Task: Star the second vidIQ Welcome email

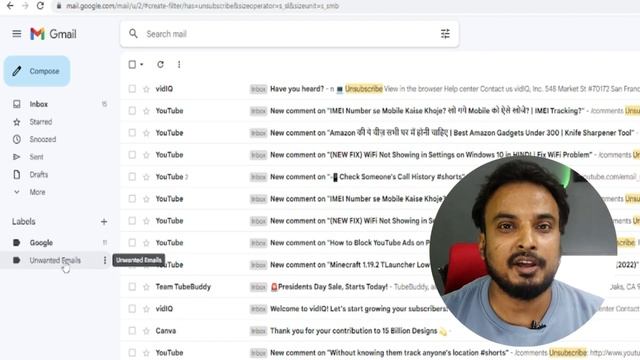Action: pyautogui.click(x=146, y=309)
